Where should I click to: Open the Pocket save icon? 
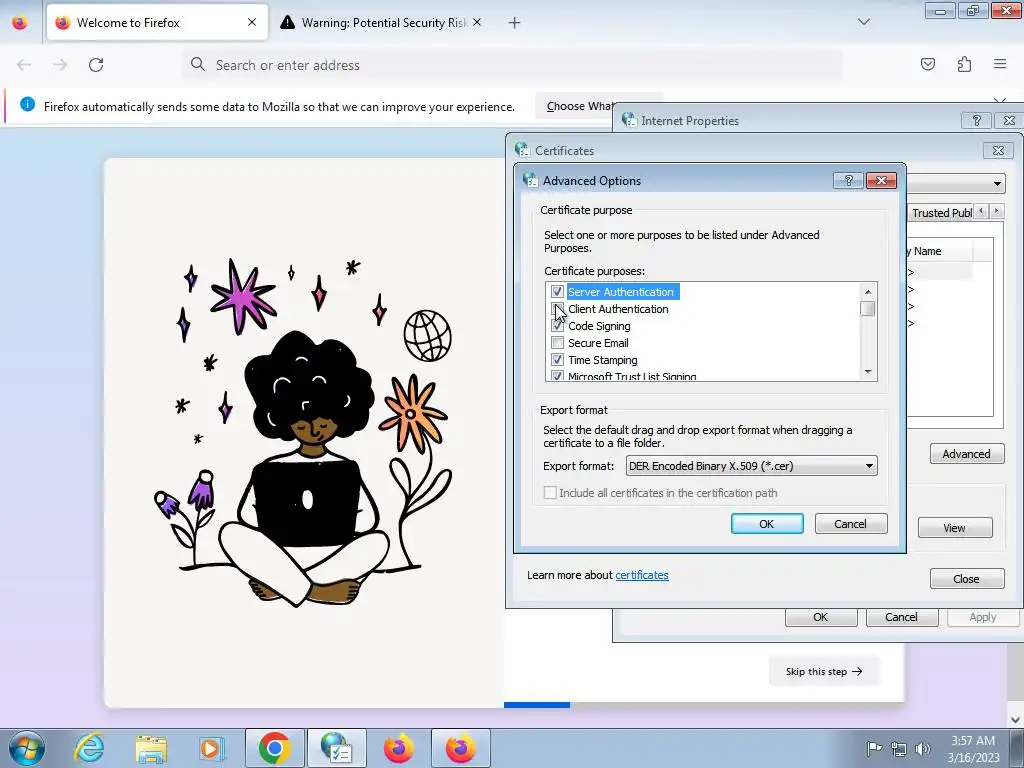pos(927,64)
